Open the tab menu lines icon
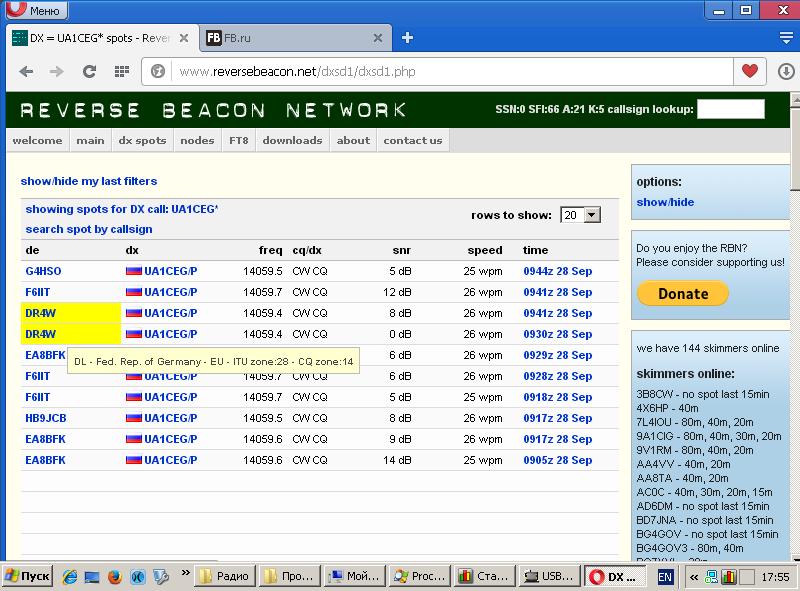The width and height of the screenshot is (800, 591). coord(786,38)
